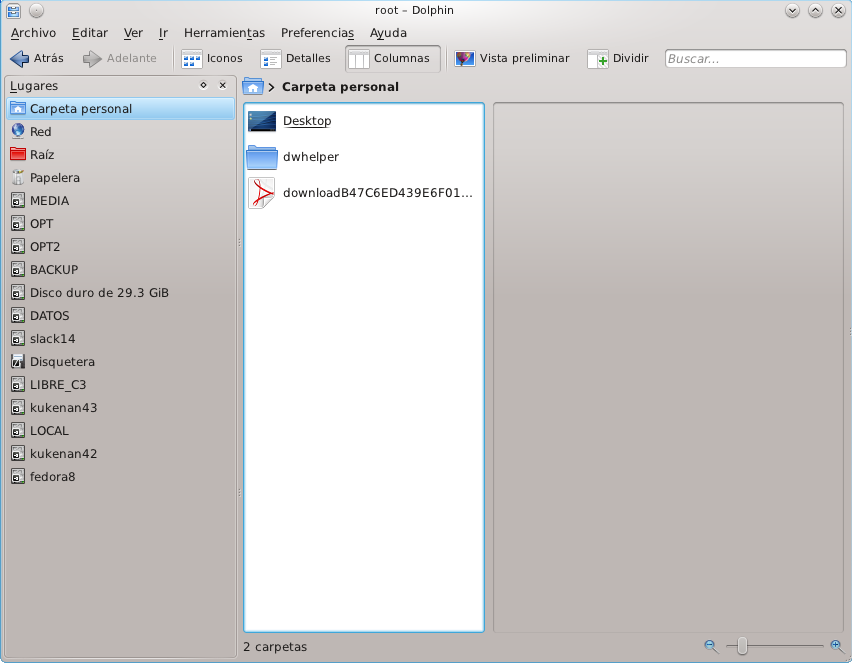Click the zoom in magnifier icon
The height and width of the screenshot is (663, 852).
[837, 646]
